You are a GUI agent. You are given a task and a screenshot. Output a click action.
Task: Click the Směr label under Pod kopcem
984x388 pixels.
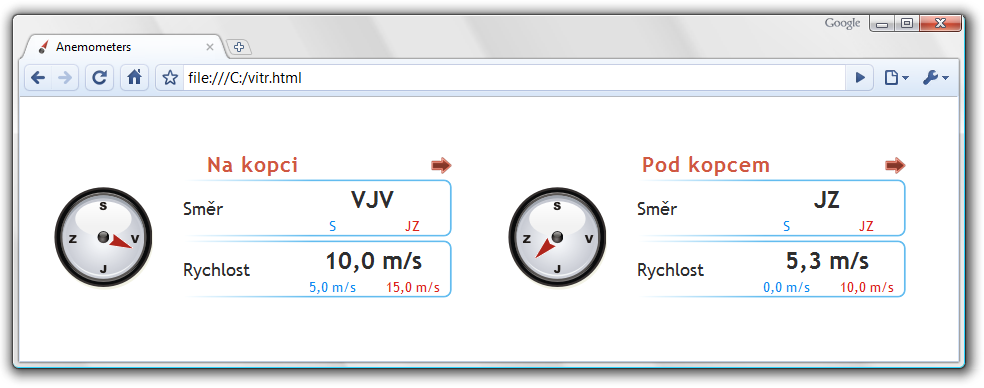[657, 208]
